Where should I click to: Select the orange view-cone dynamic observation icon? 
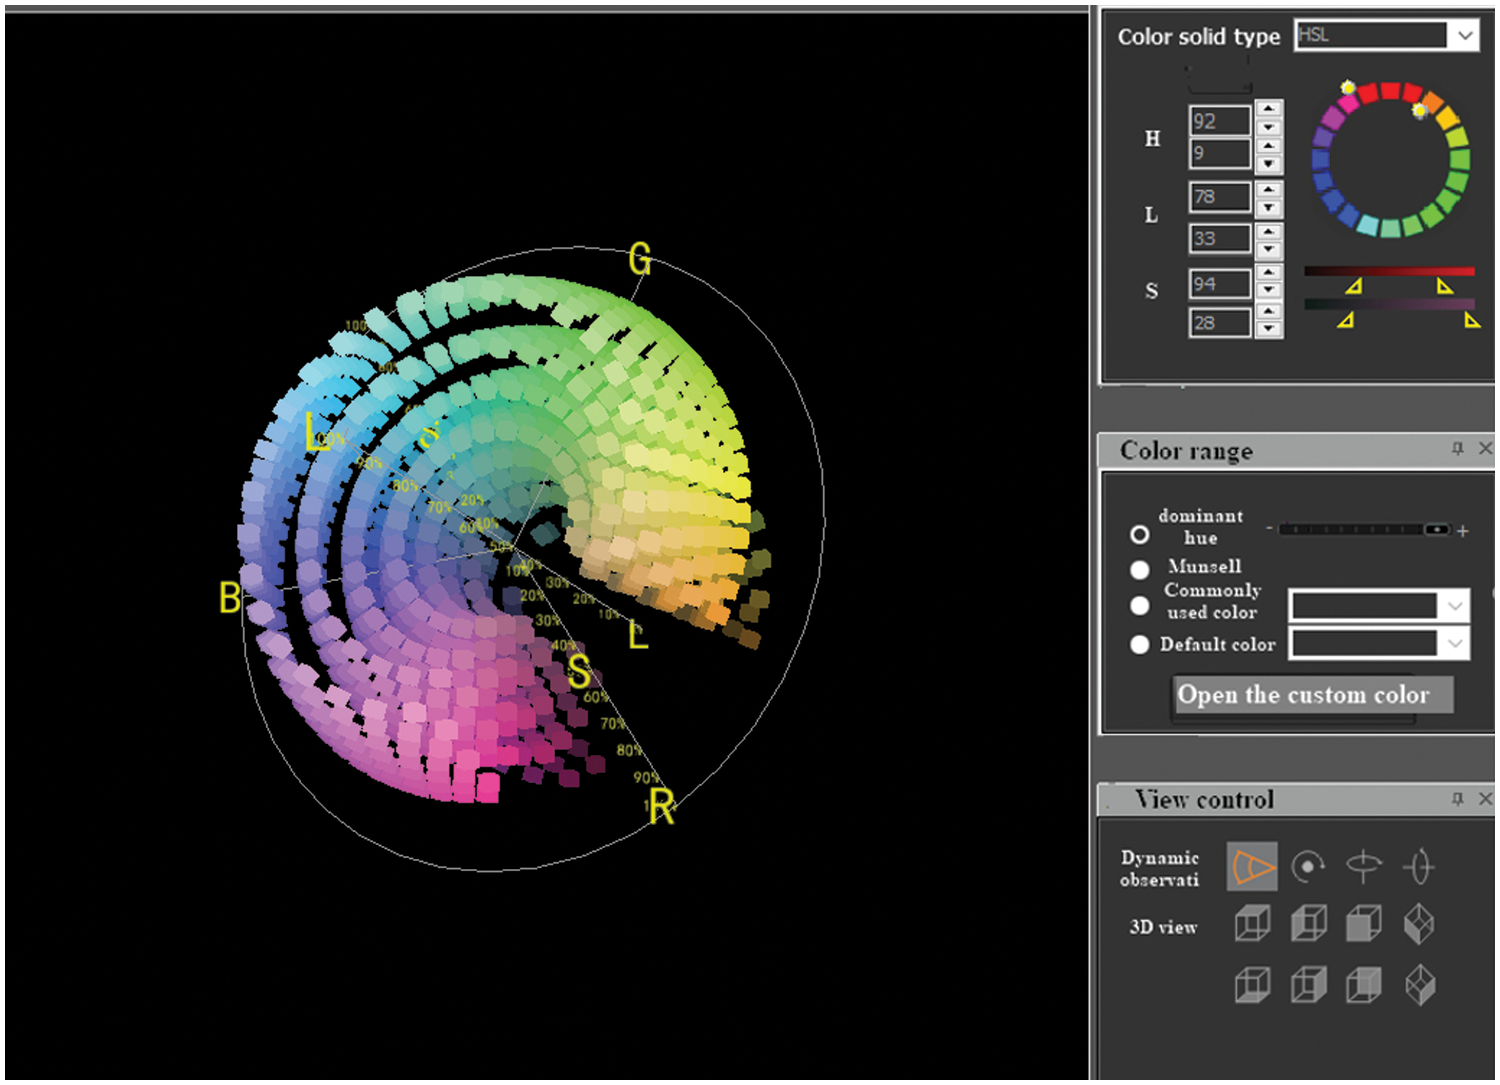click(x=1251, y=866)
